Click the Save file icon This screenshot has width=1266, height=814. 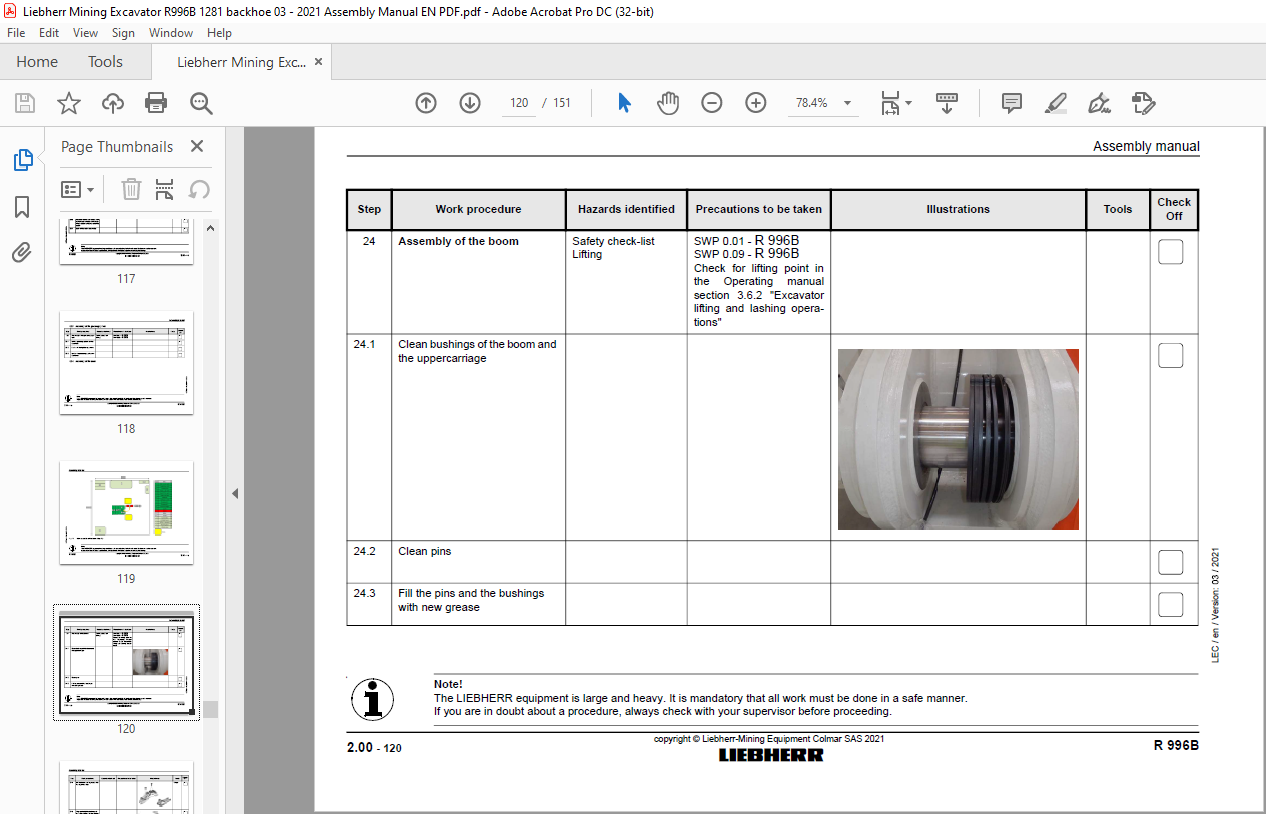(25, 102)
